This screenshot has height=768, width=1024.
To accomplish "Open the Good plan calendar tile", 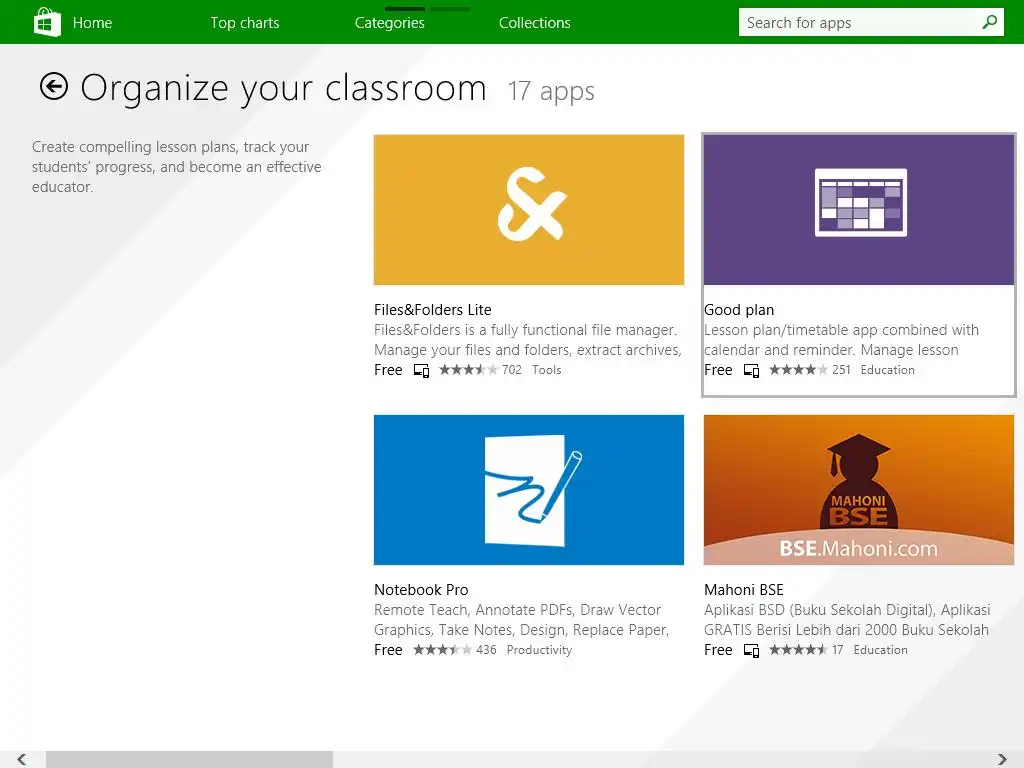I will [x=859, y=210].
